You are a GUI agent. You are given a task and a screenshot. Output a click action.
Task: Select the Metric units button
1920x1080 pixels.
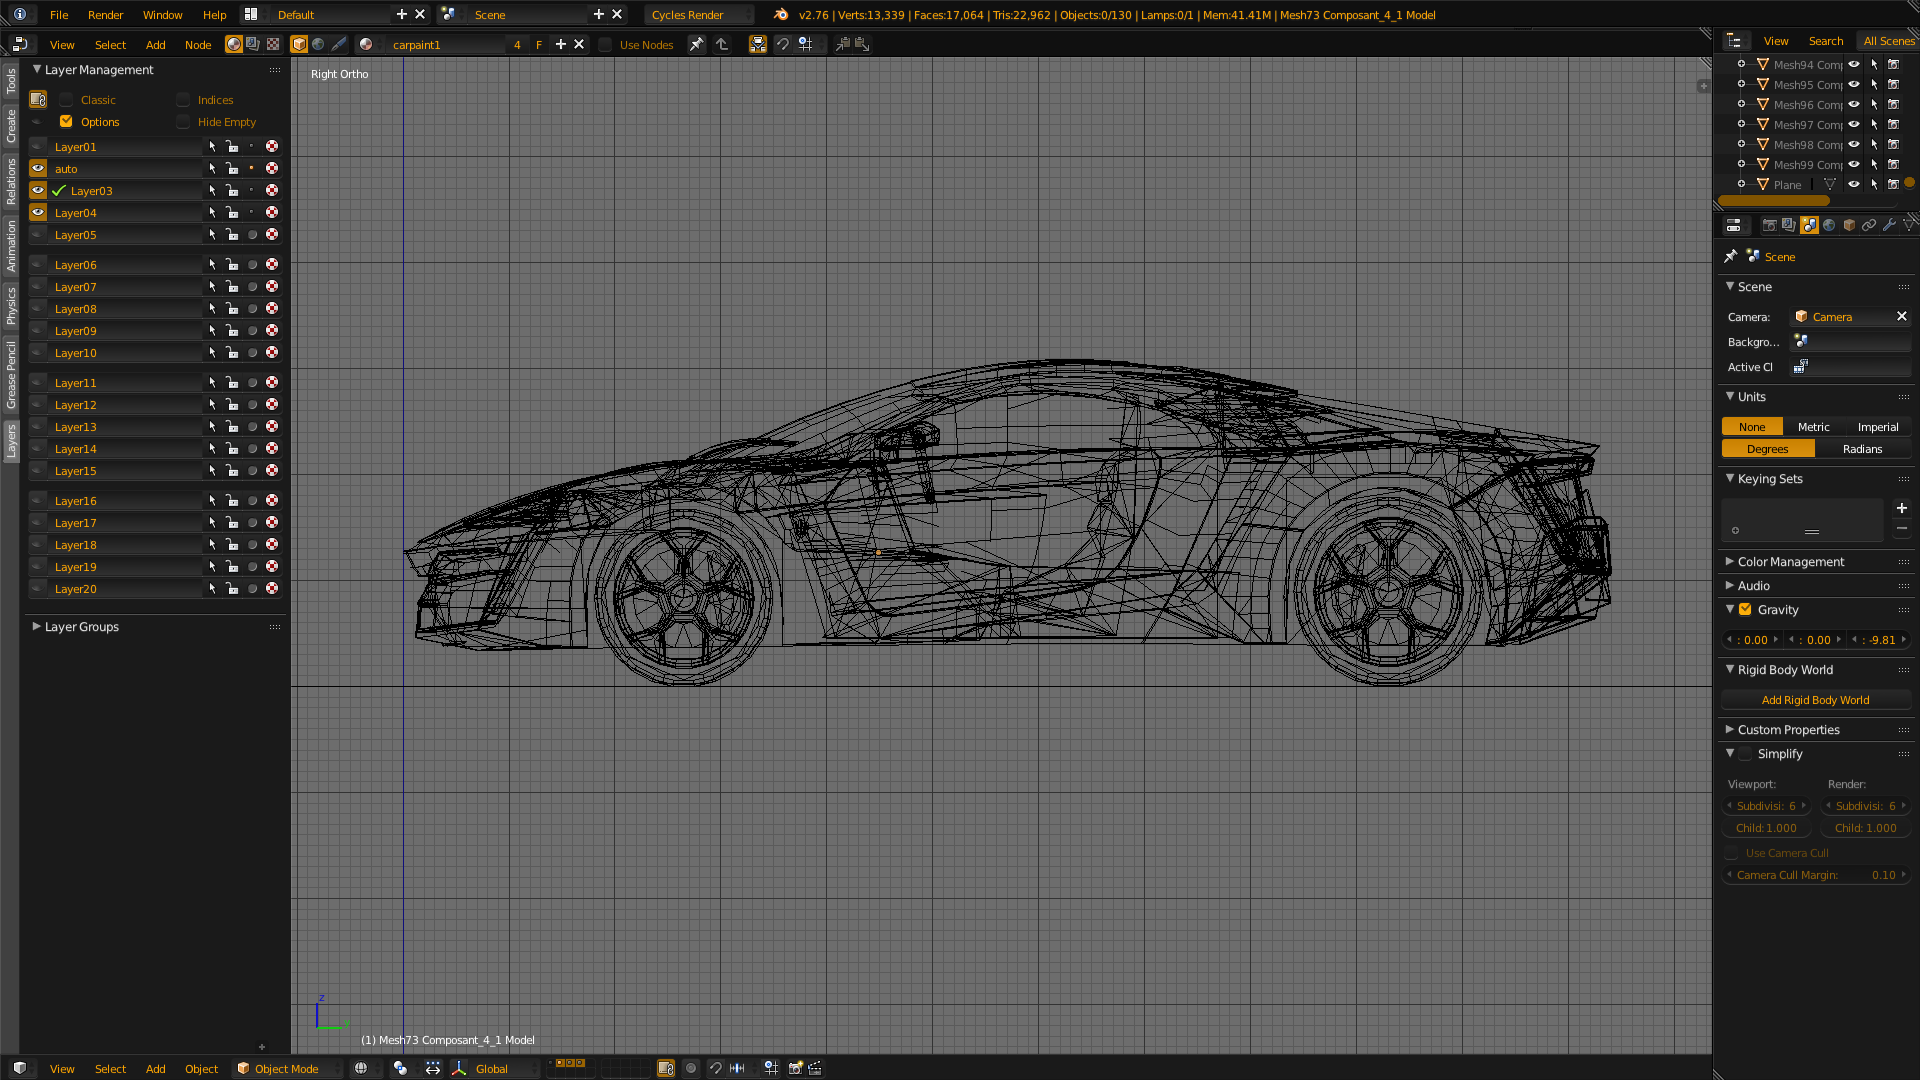(x=1813, y=427)
